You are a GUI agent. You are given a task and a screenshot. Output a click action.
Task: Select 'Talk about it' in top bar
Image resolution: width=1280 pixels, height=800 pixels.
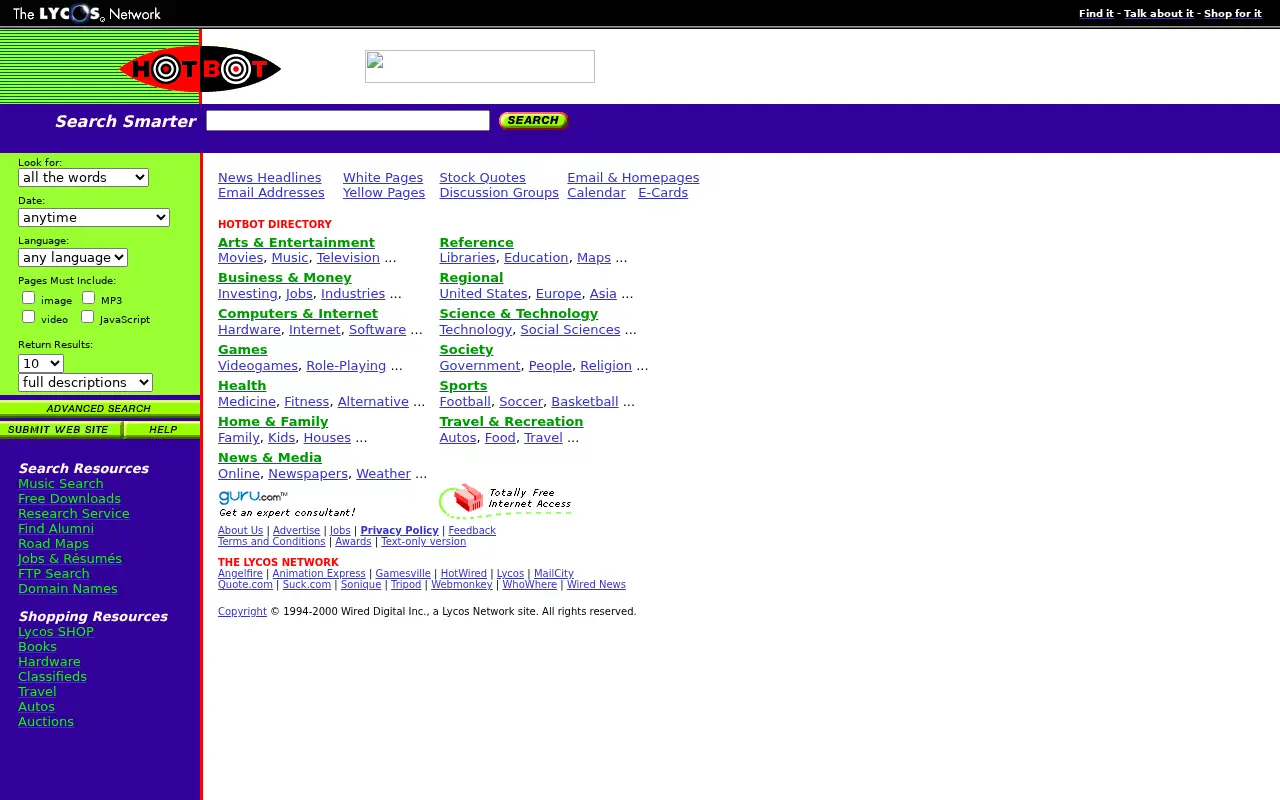(x=1159, y=13)
